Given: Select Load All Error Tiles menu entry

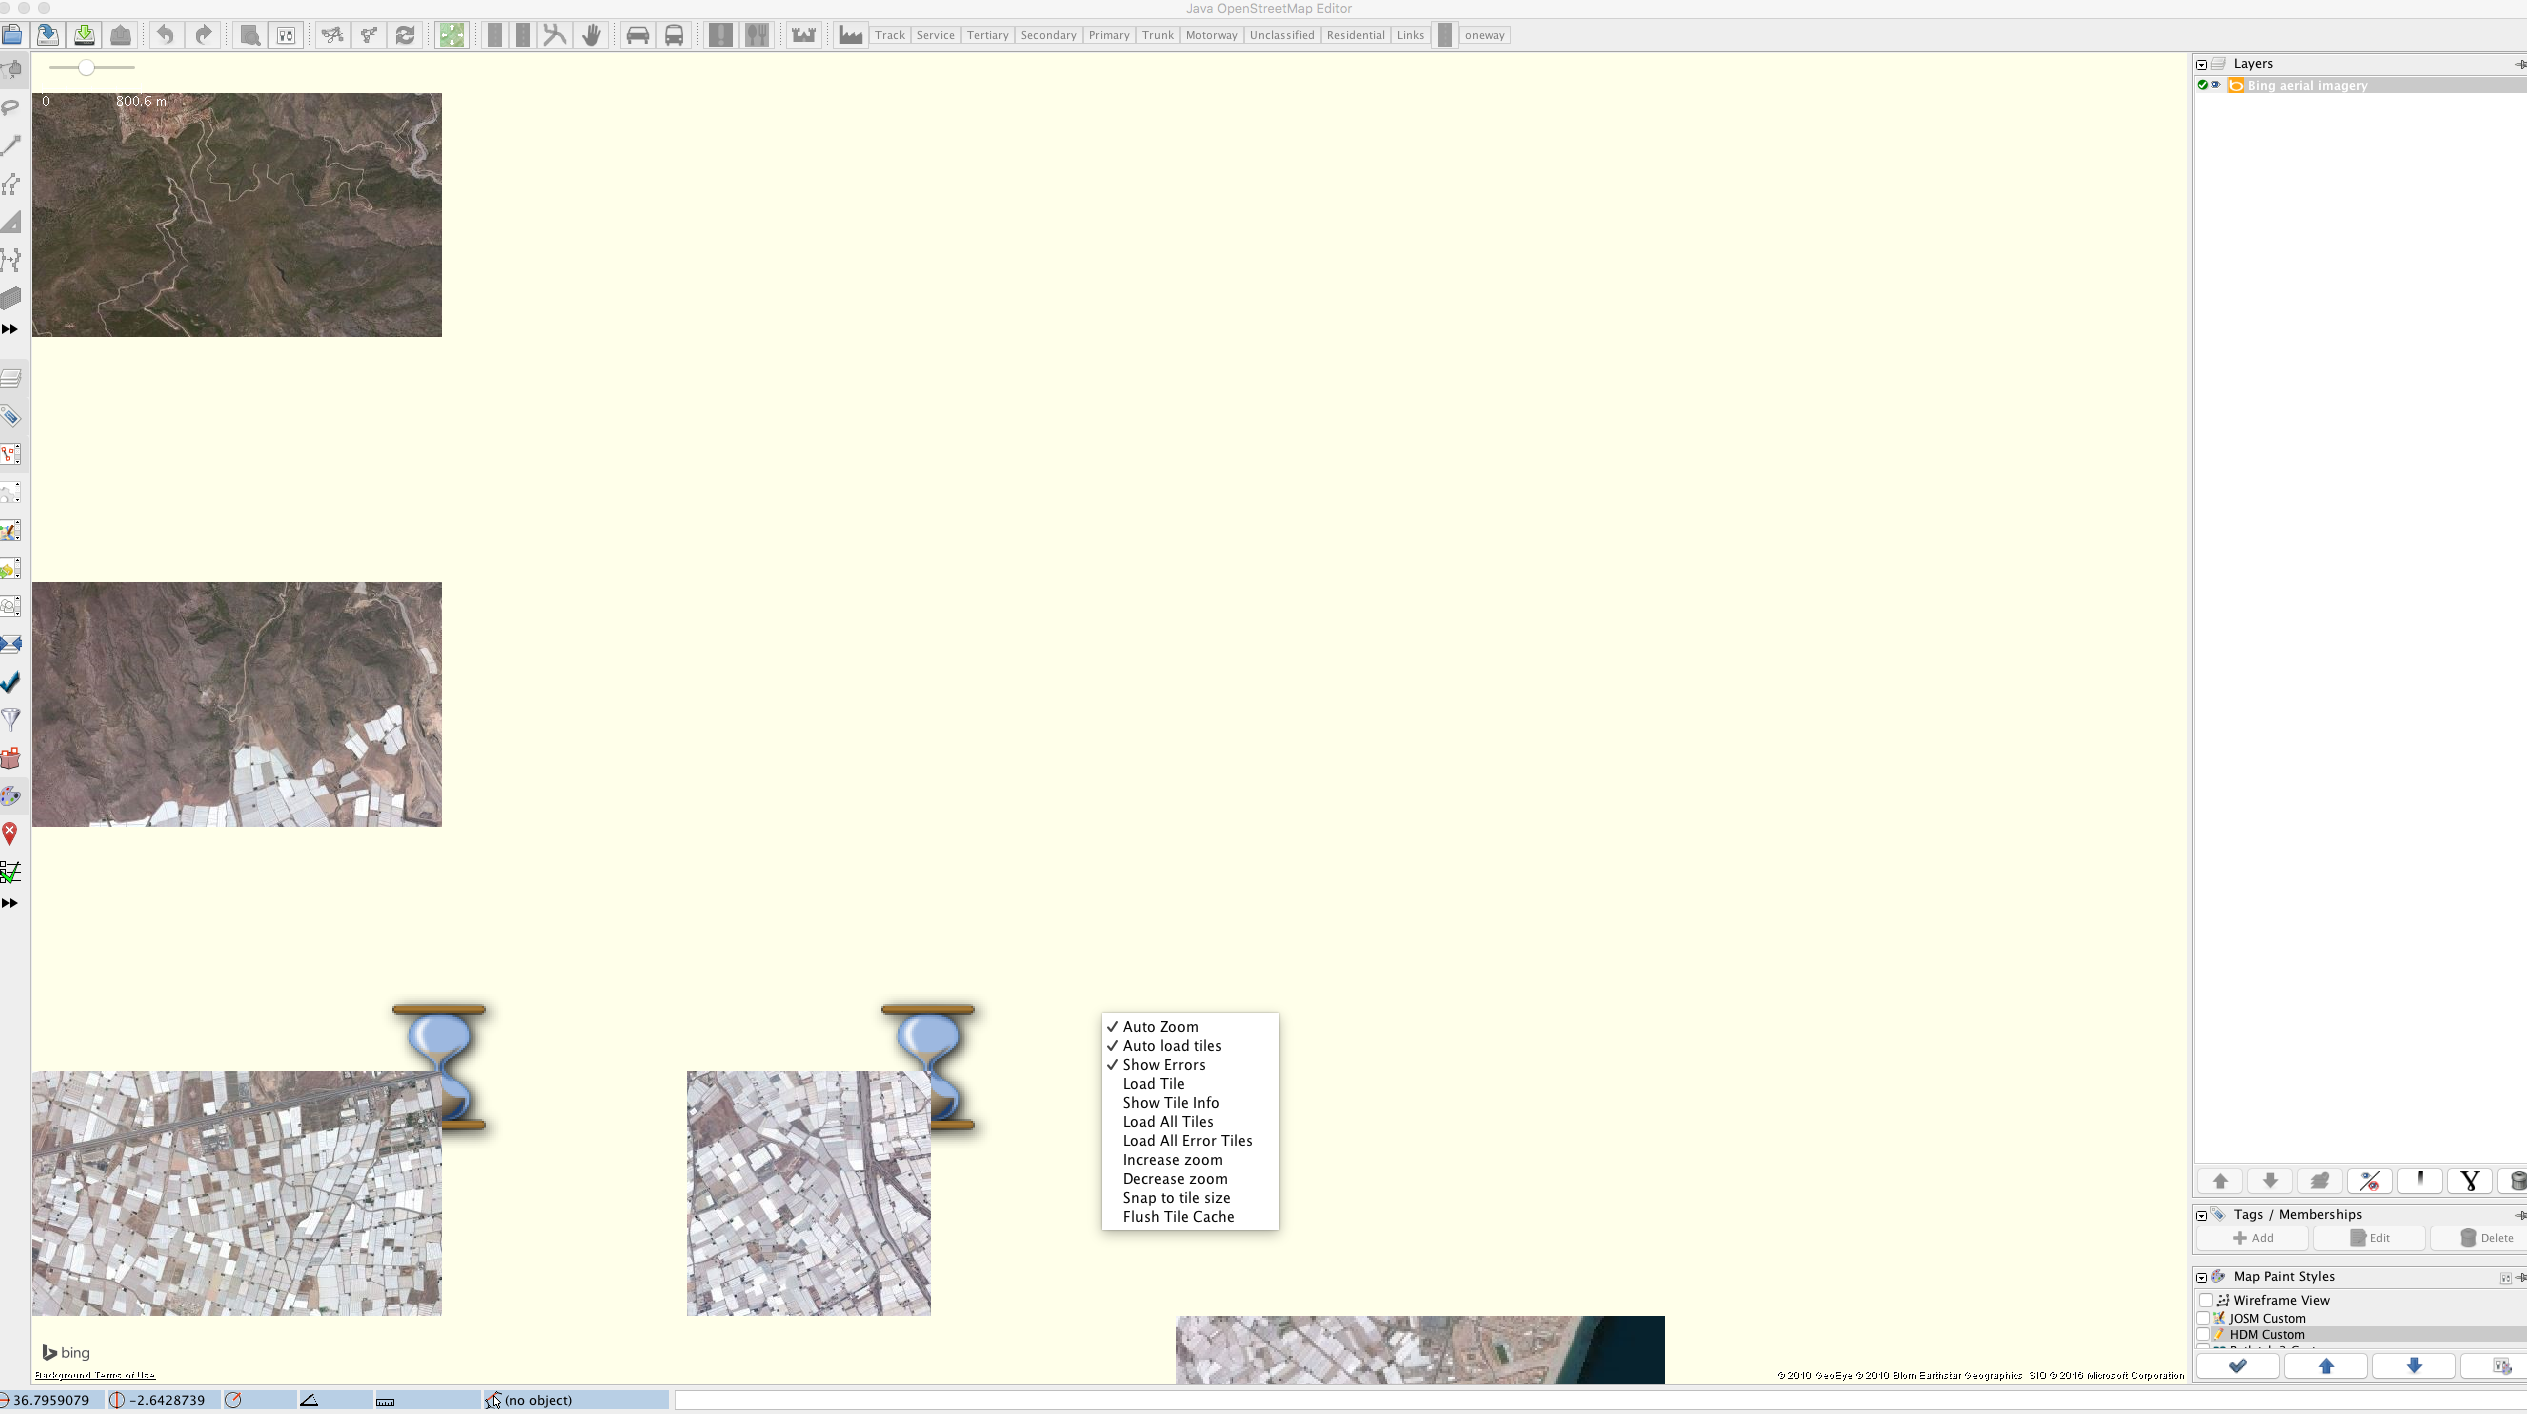Looking at the screenshot, I should (x=1187, y=1141).
